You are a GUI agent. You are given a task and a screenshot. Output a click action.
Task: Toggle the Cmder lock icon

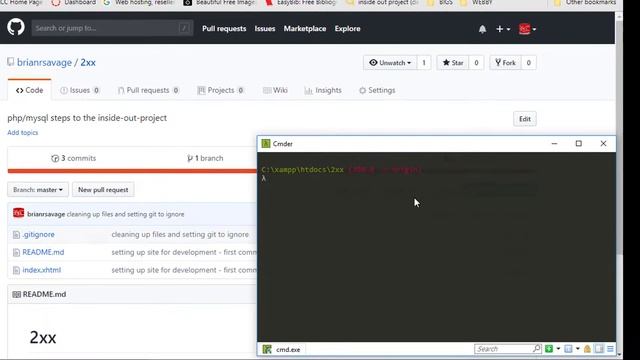[x=587, y=349]
